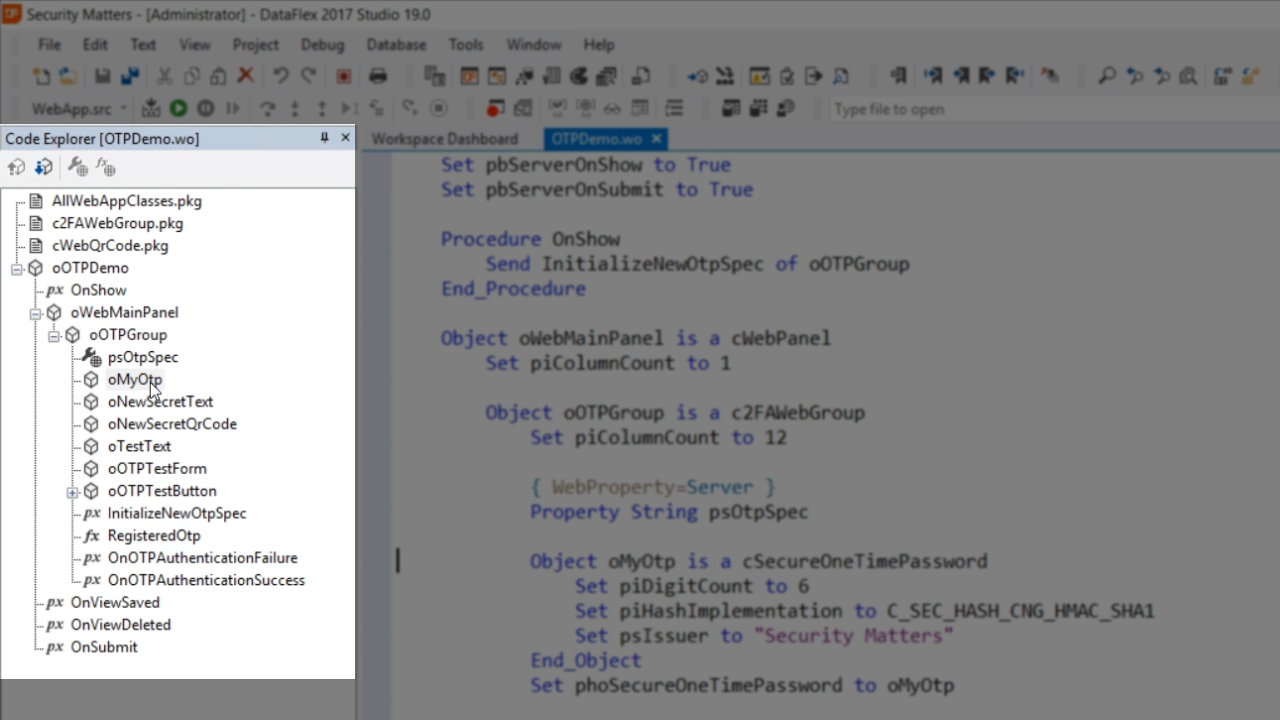Expand the oOTPTestButton tree node
The image size is (1280, 720).
(x=72, y=491)
